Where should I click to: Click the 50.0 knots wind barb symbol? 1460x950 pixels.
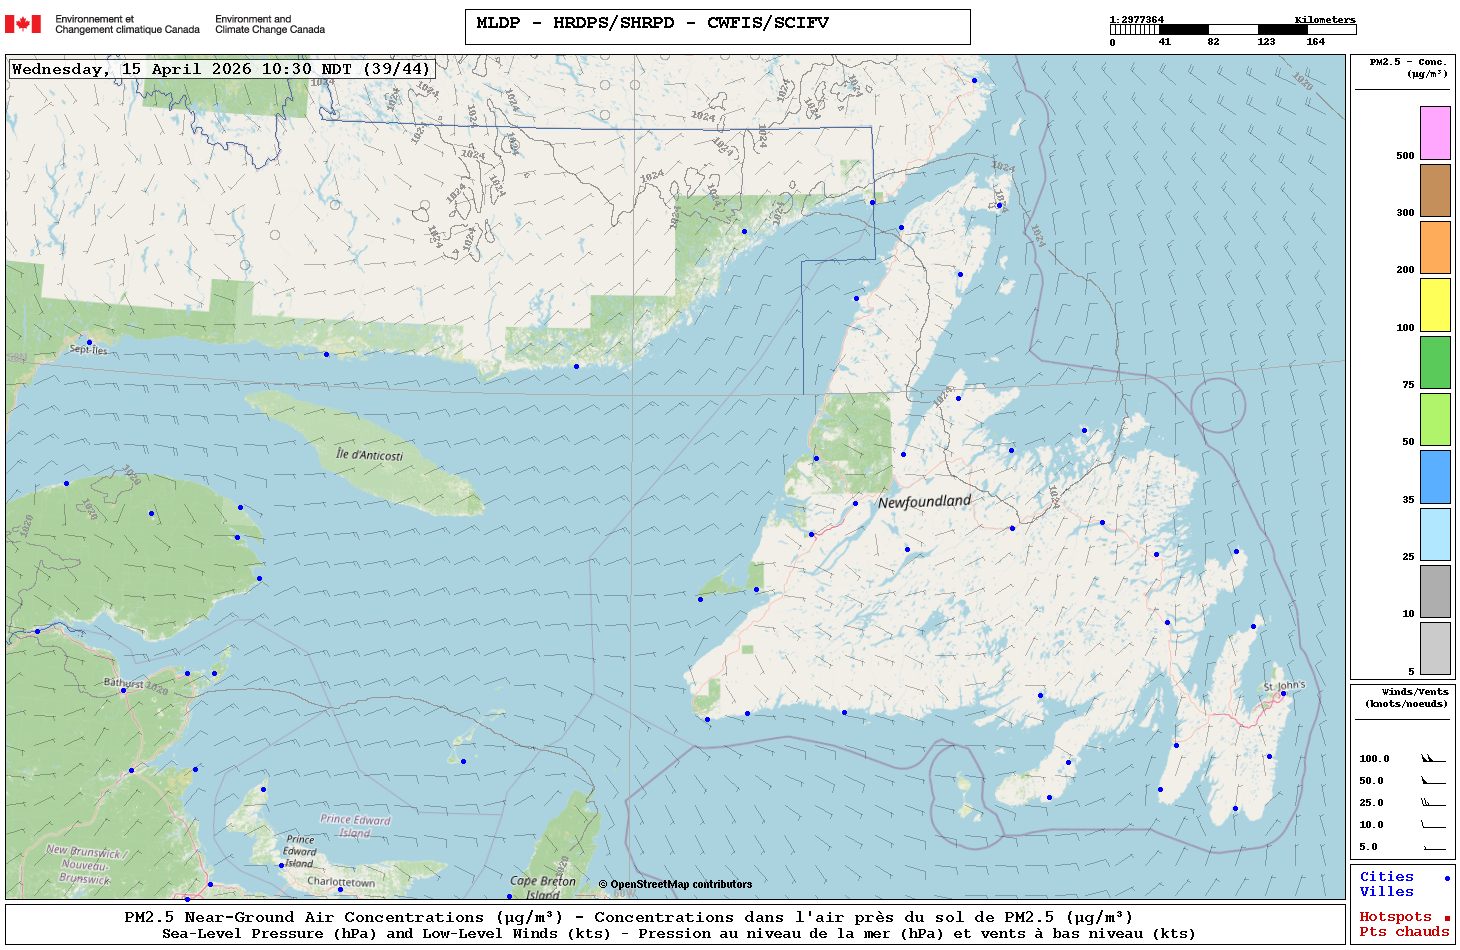click(1432, 781)
